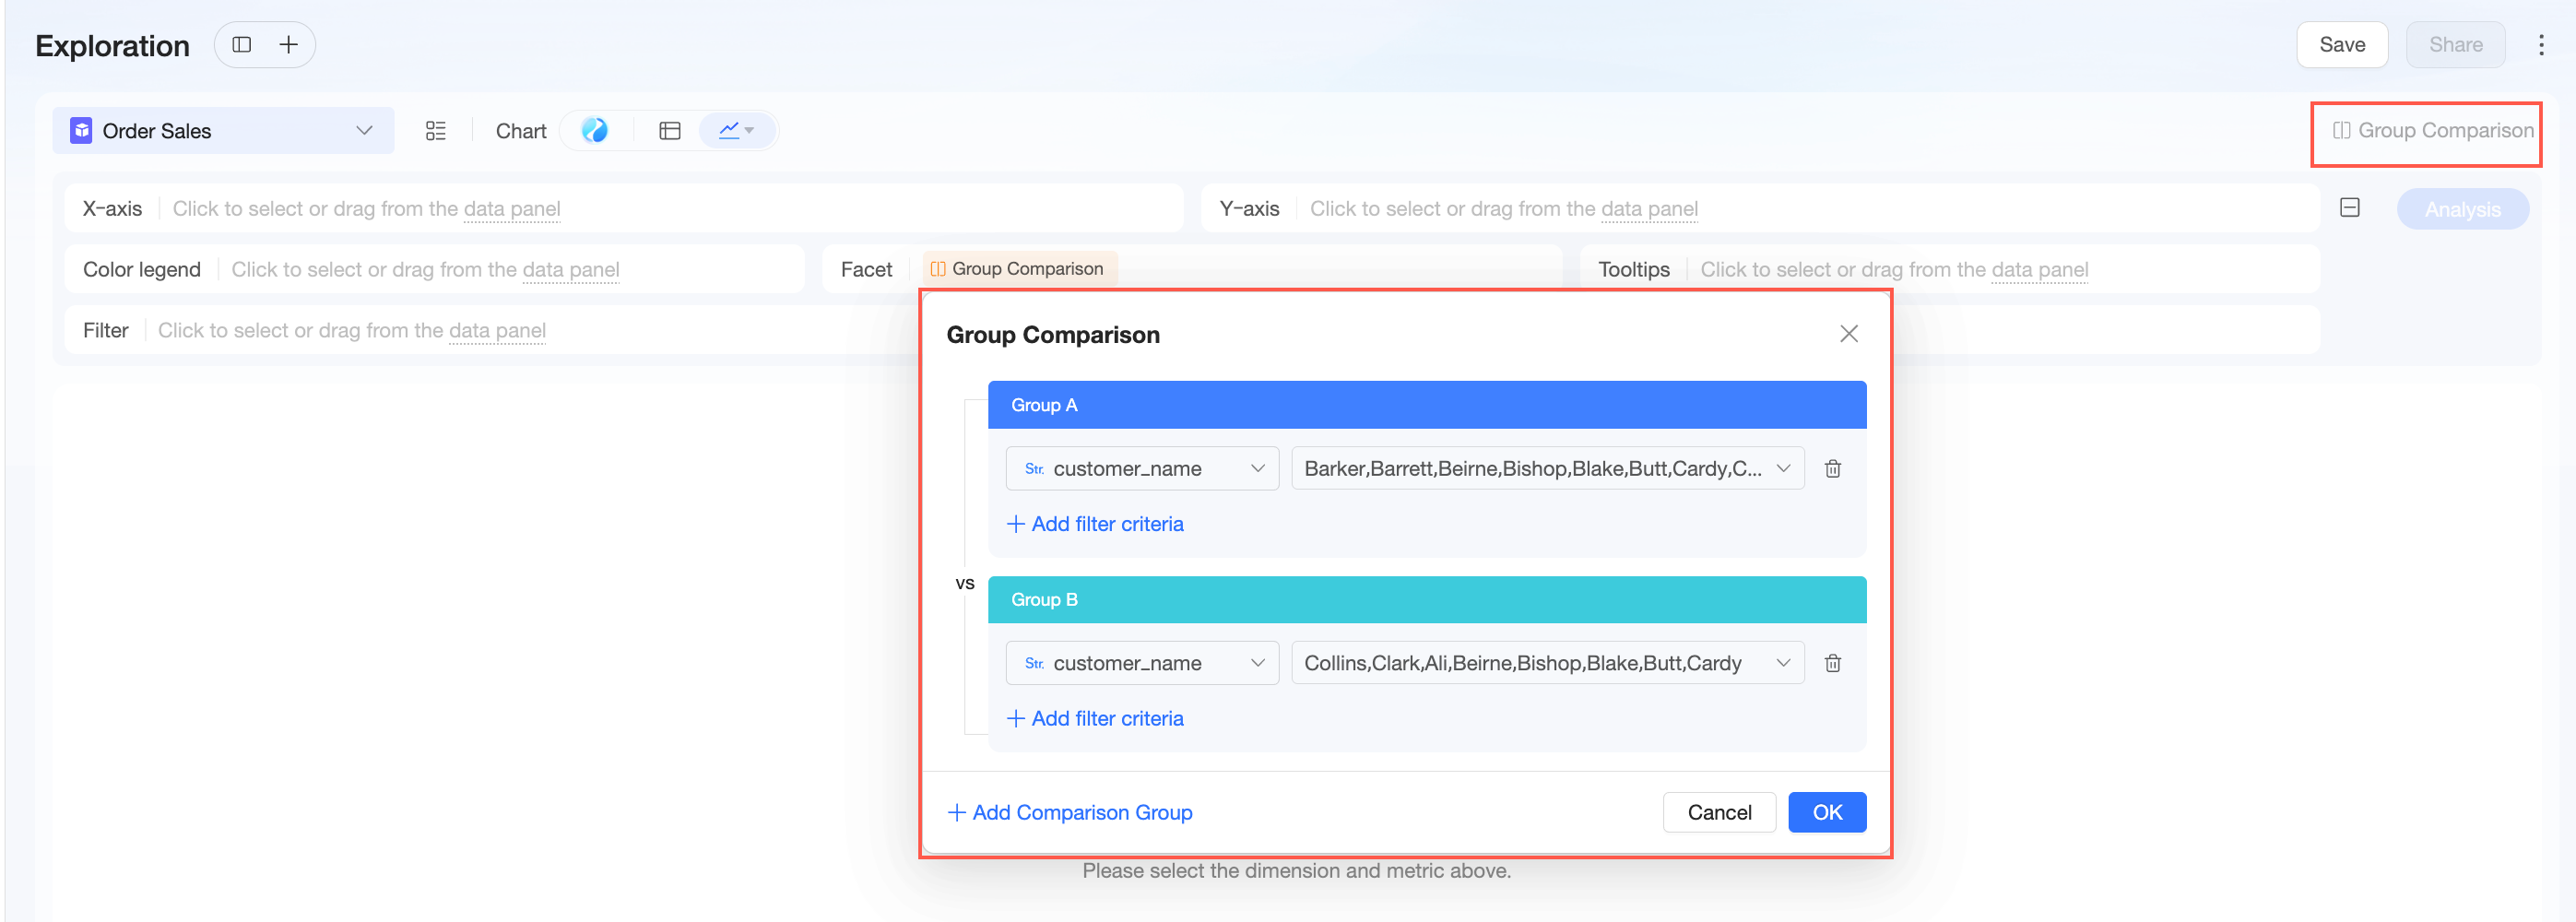Open the data panel link in X-axis

pyautogui.click(x=512, y=209)
